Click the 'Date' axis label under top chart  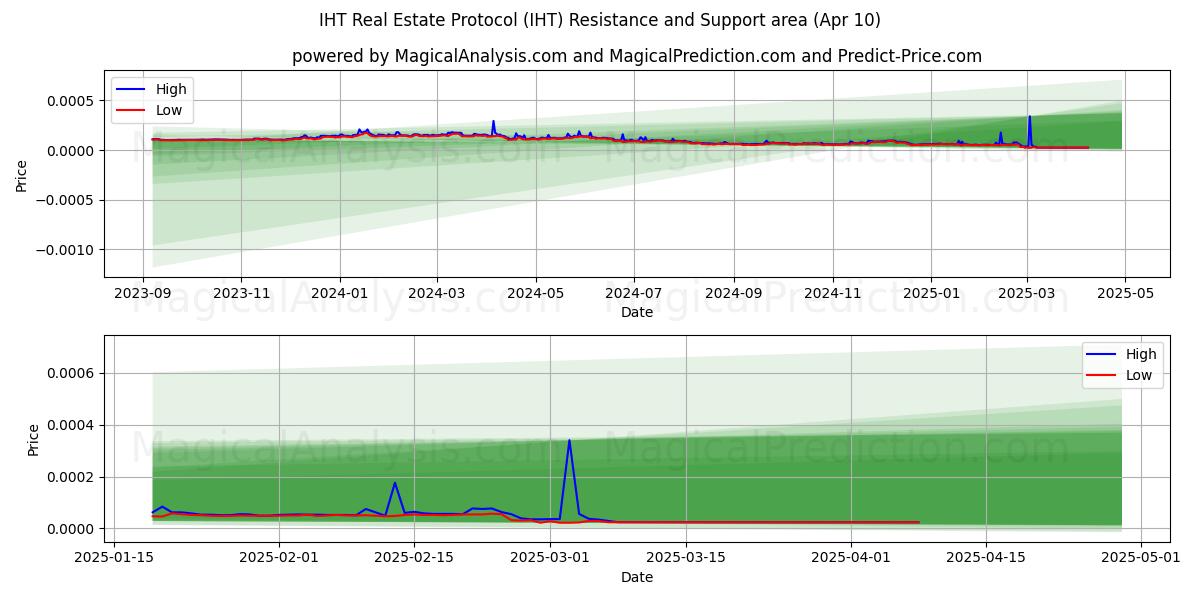637,312
